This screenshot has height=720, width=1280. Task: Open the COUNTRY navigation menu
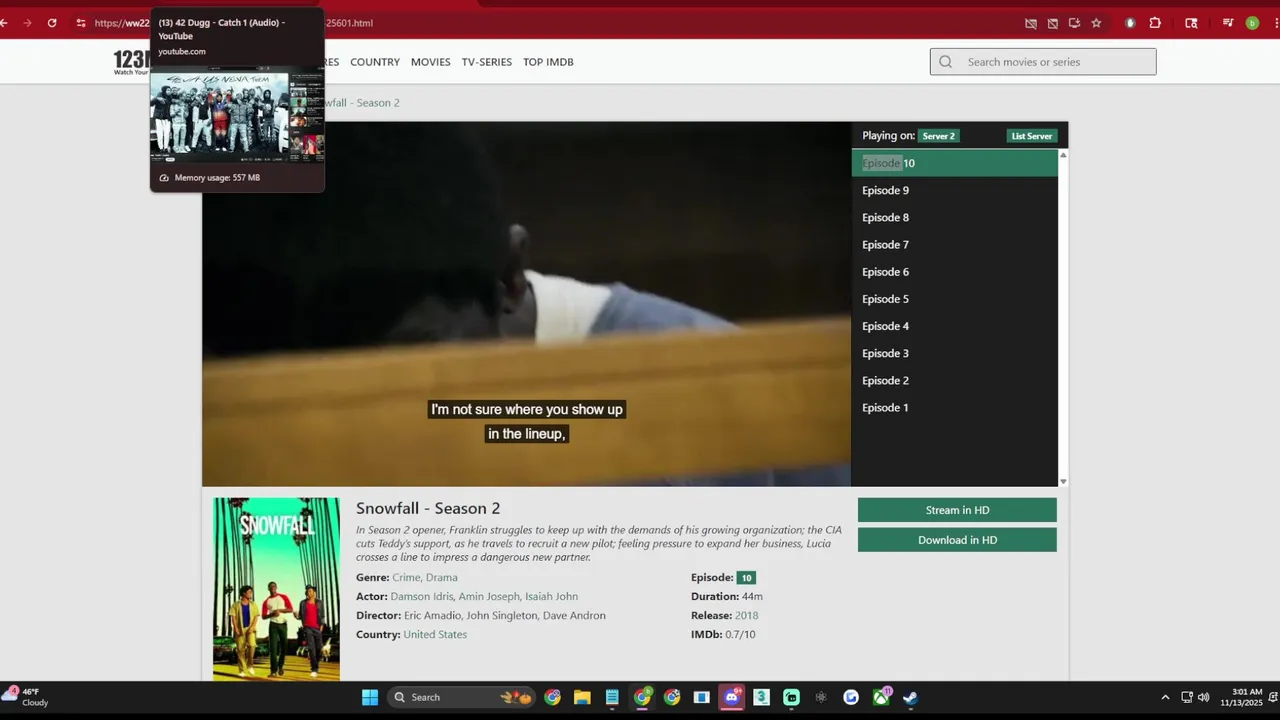[x=375, y=62]
